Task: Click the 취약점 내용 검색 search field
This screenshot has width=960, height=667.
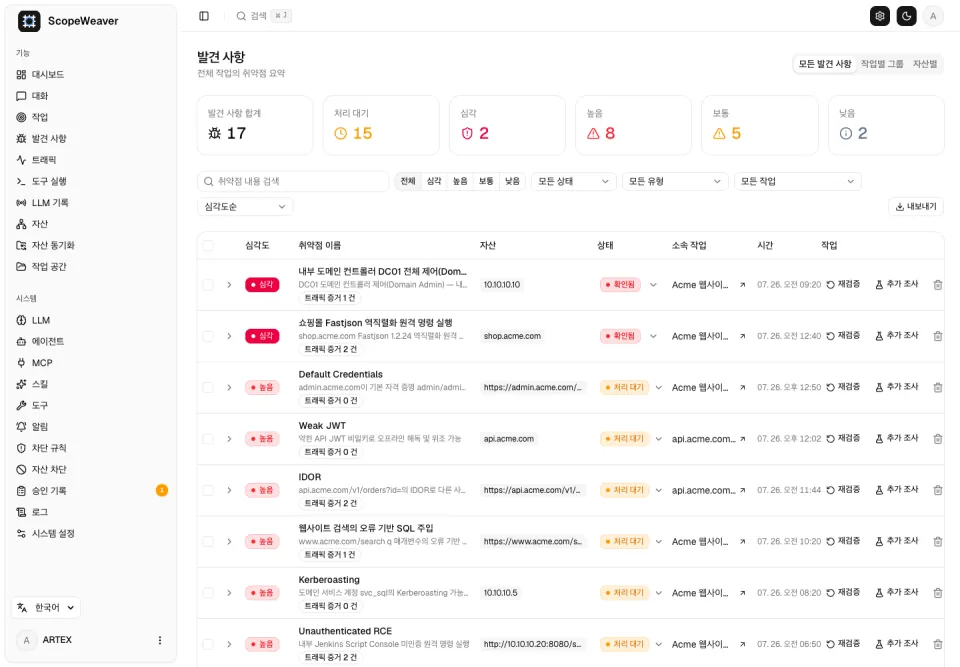Action: click(293, 181)
